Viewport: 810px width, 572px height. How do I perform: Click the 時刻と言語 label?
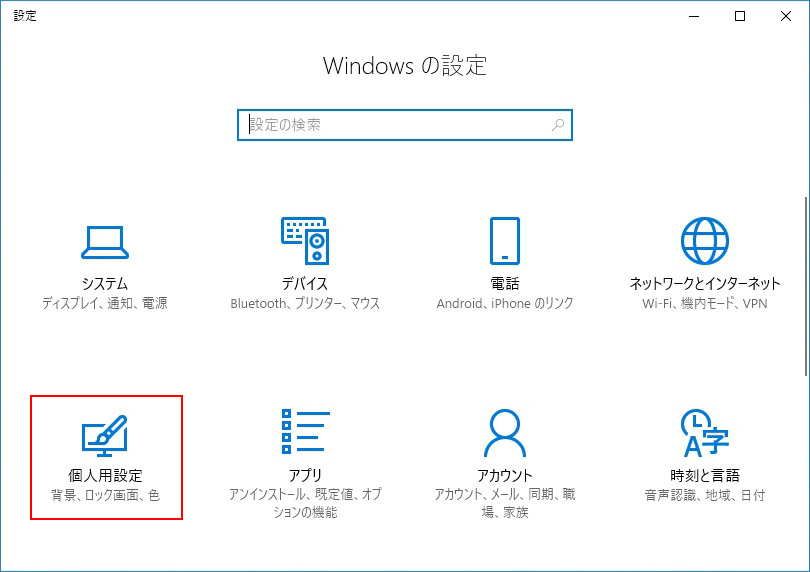[x=705, y=475]
